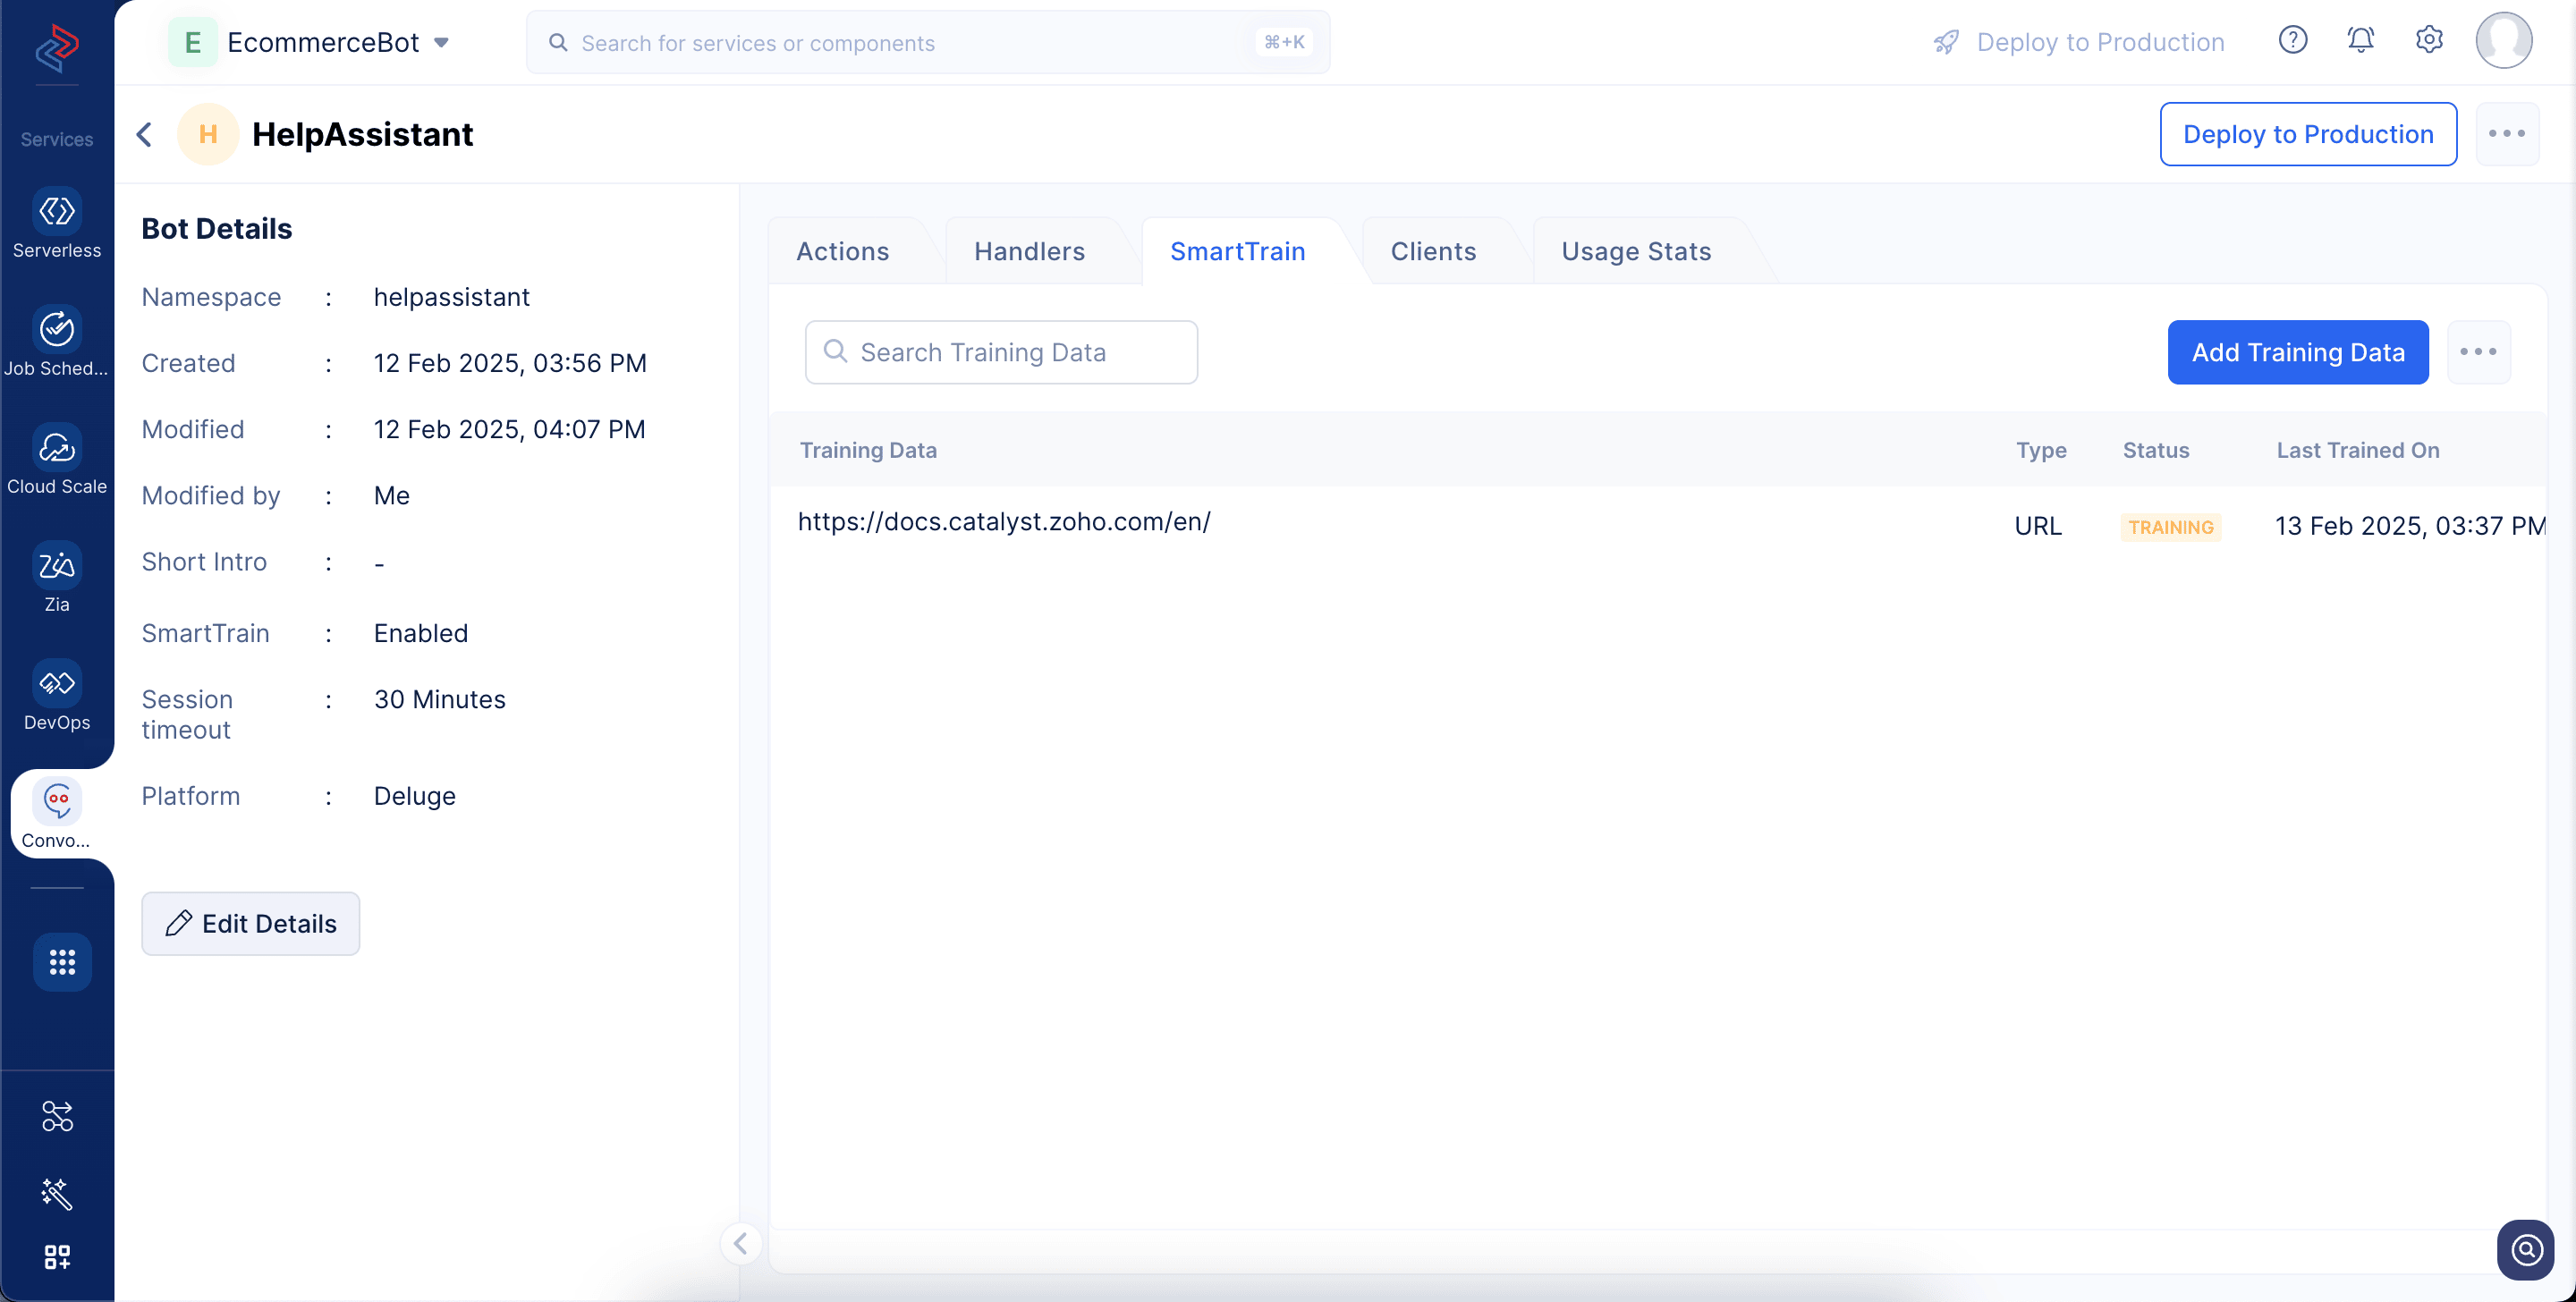Screen dimensions: 2576x1302
Task: Expand the EcommerceBot project dropdown
Action: click(x=441, y=42)
